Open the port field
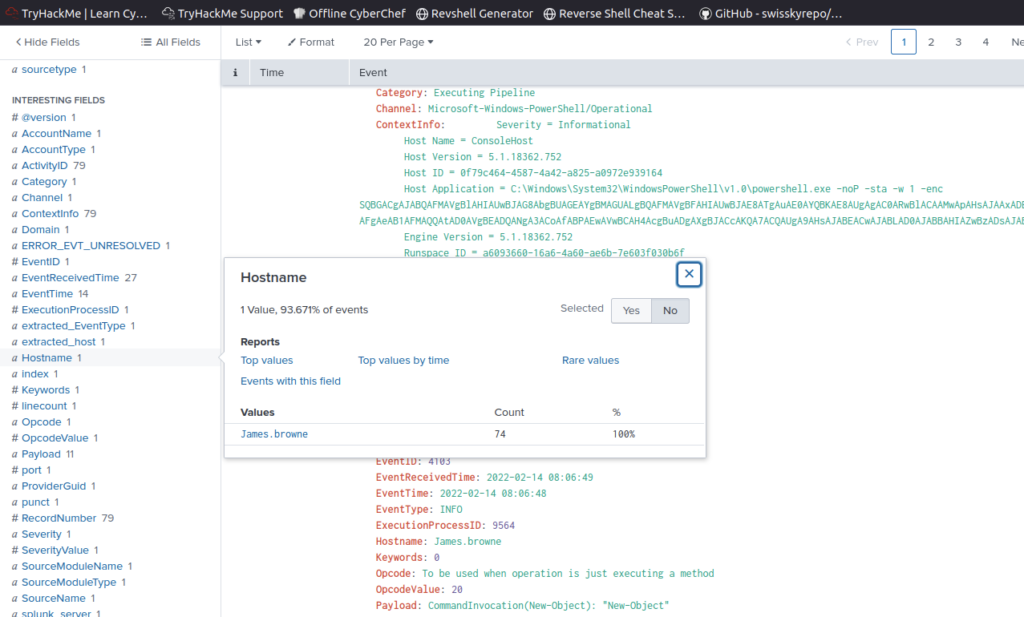Screen dimensions: 1024x617 [31, 469]
